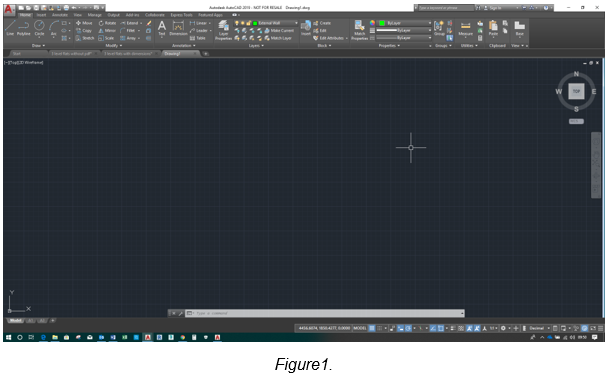Open the ByLayer linetype dropdown

tap(404, 38)
